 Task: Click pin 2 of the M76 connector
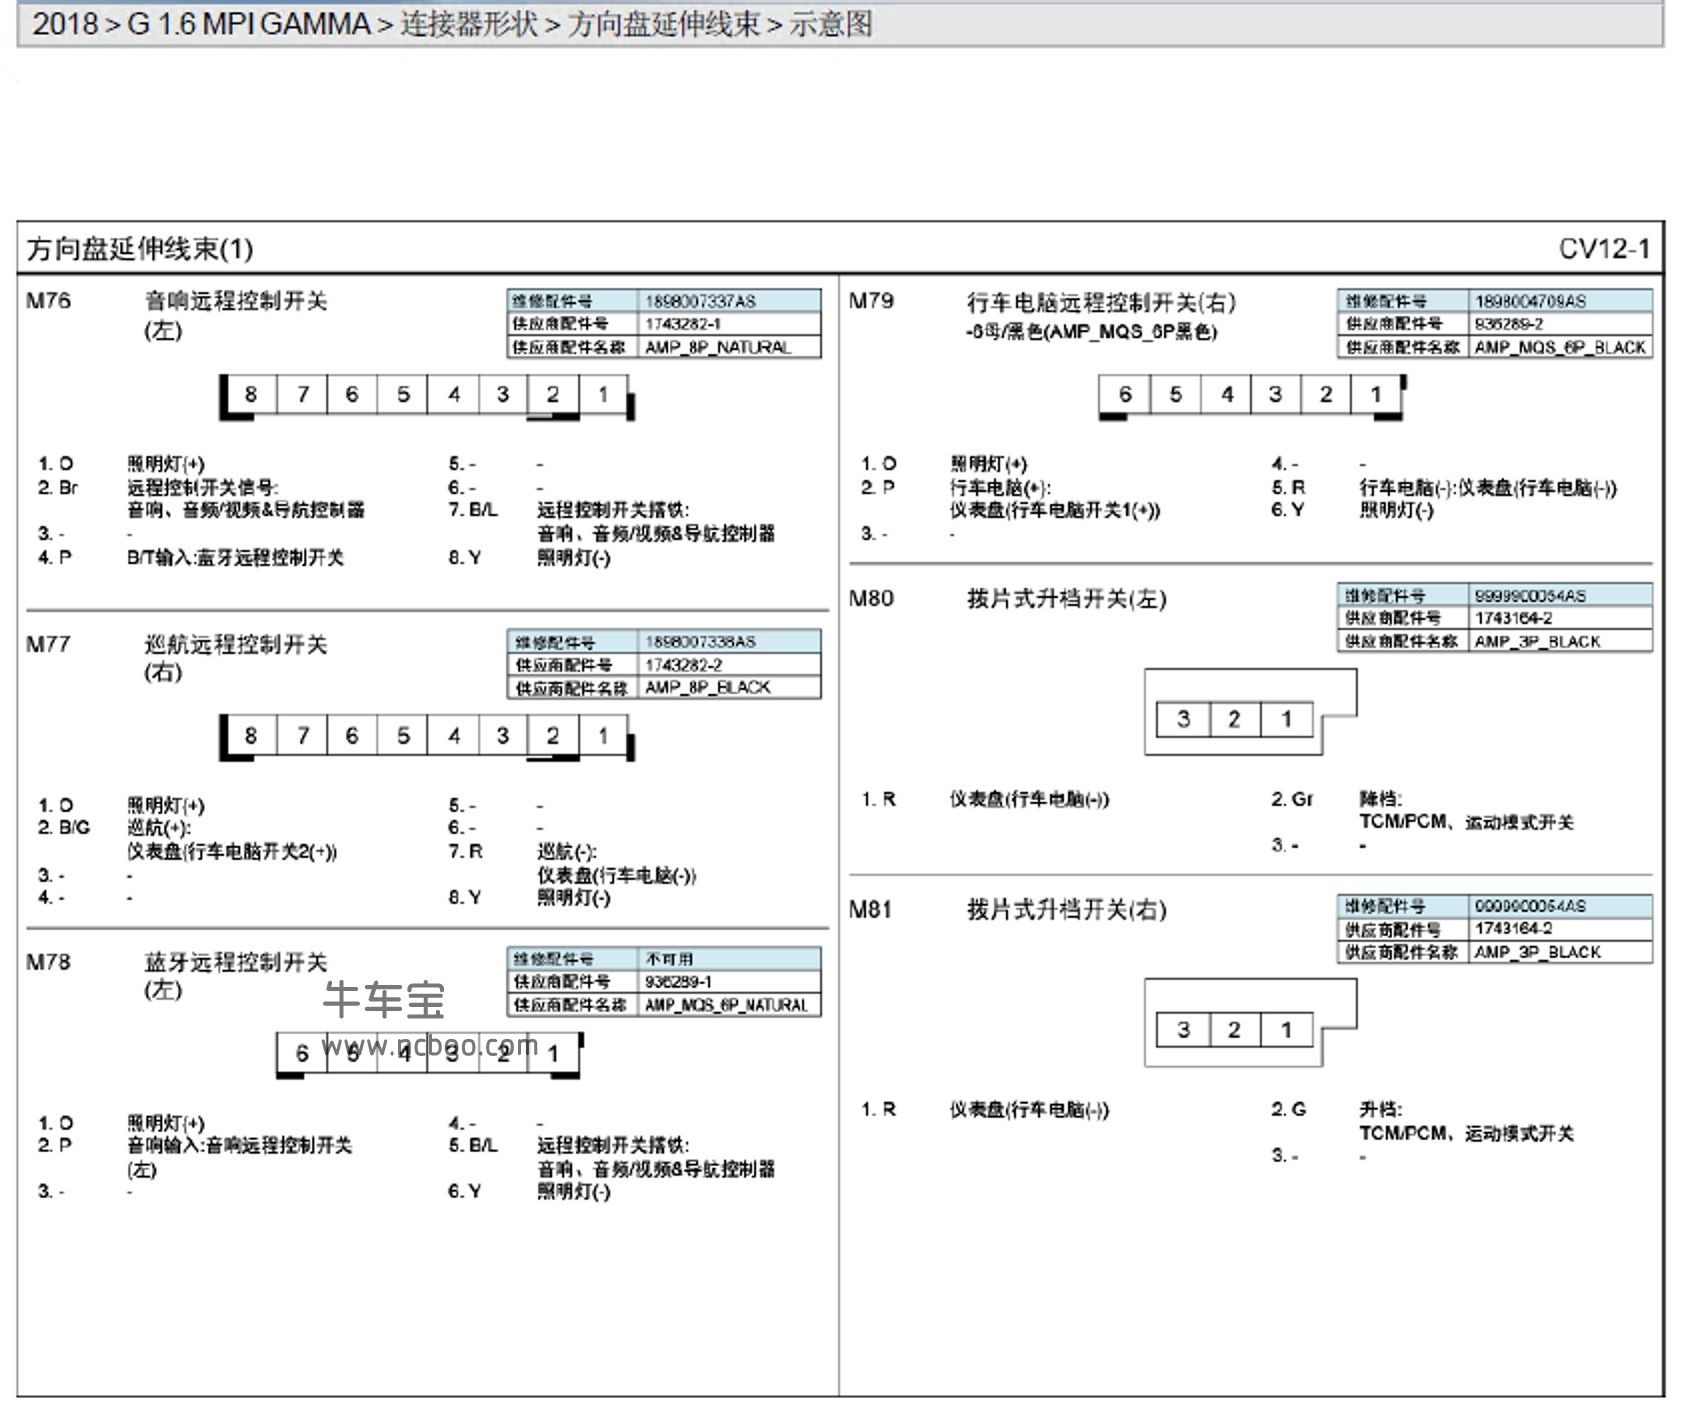[553, 395]
